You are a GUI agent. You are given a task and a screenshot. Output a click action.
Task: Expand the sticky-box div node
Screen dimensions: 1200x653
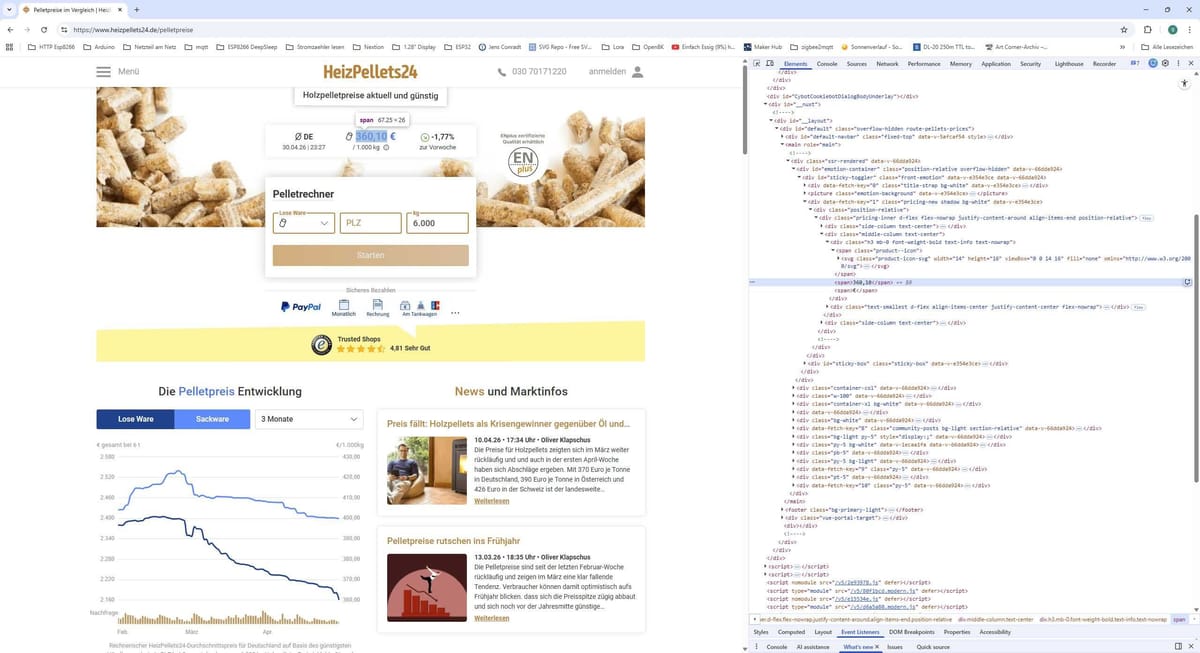(x=805, y=363)
